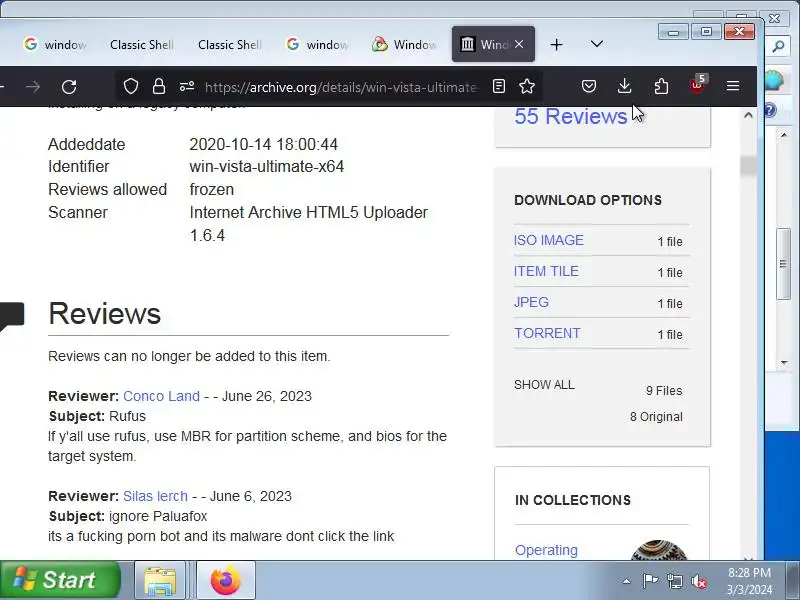
Task: Save page to Pocket icon
Action: pyautogui.click(x=589, y=86)
